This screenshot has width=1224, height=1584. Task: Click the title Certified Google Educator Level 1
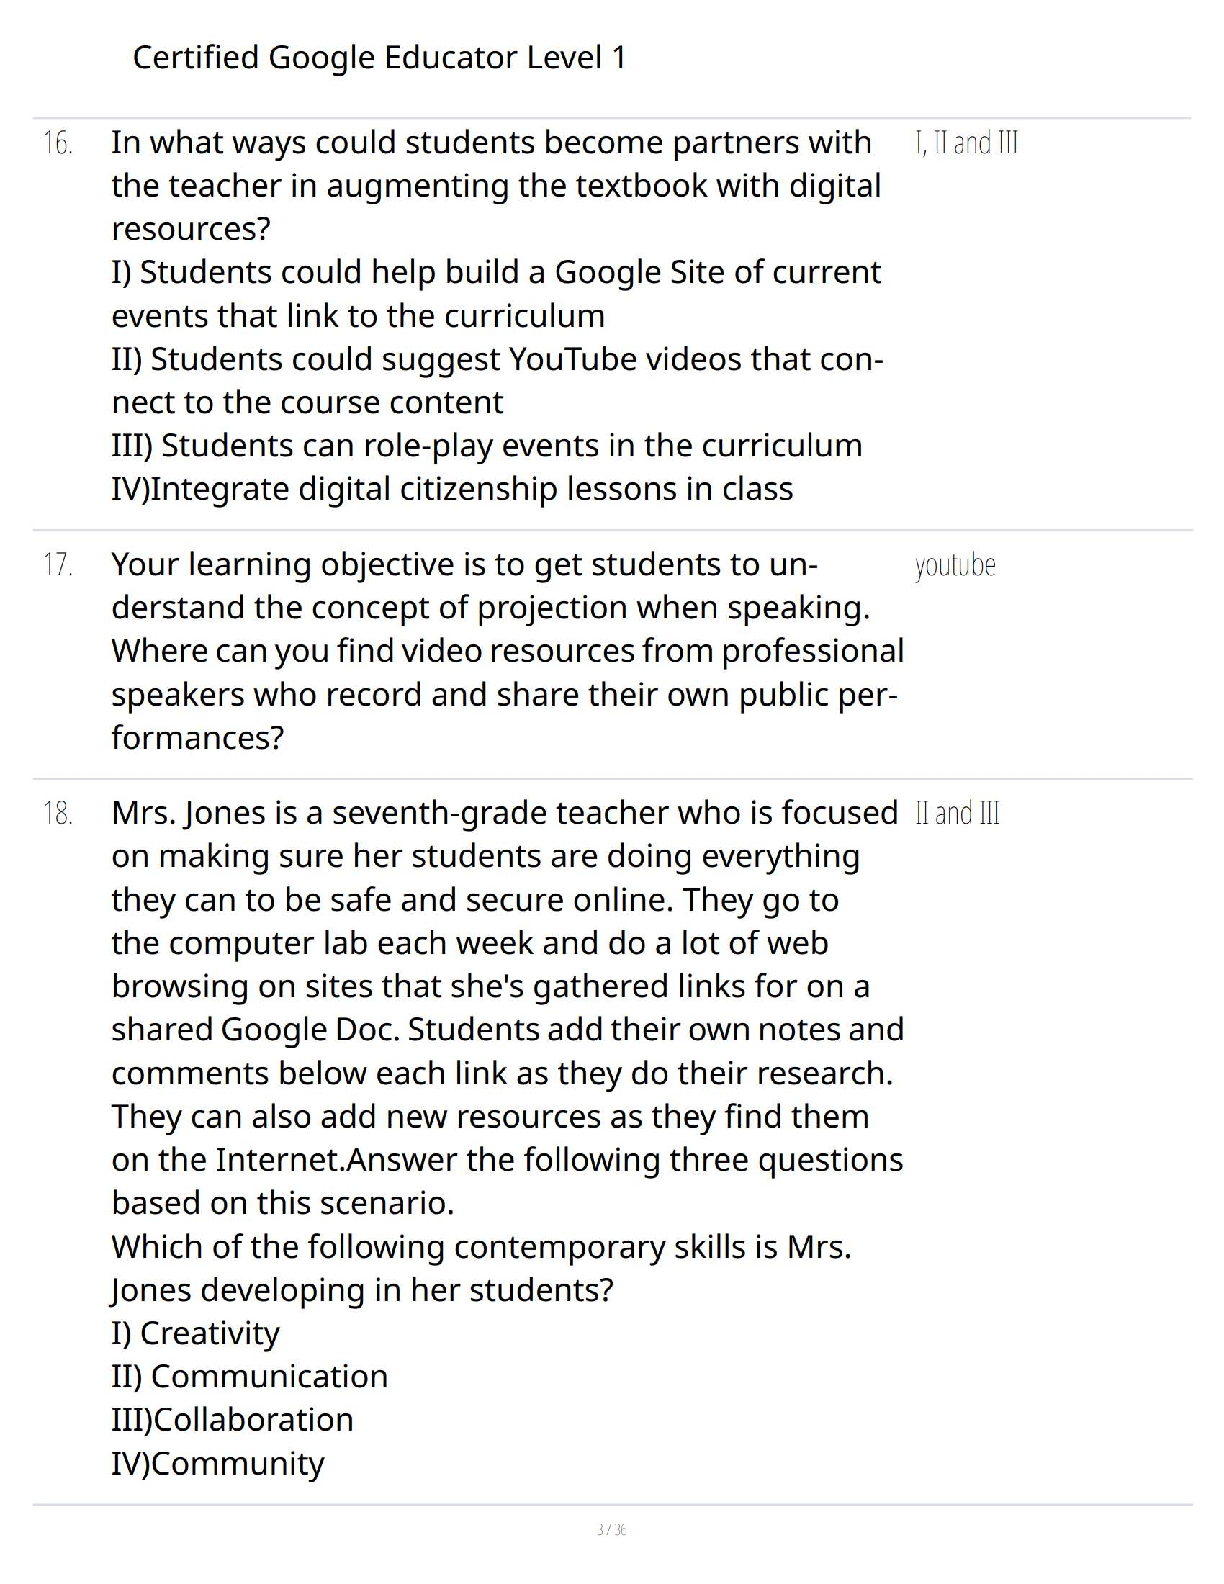tap(379, 58)
